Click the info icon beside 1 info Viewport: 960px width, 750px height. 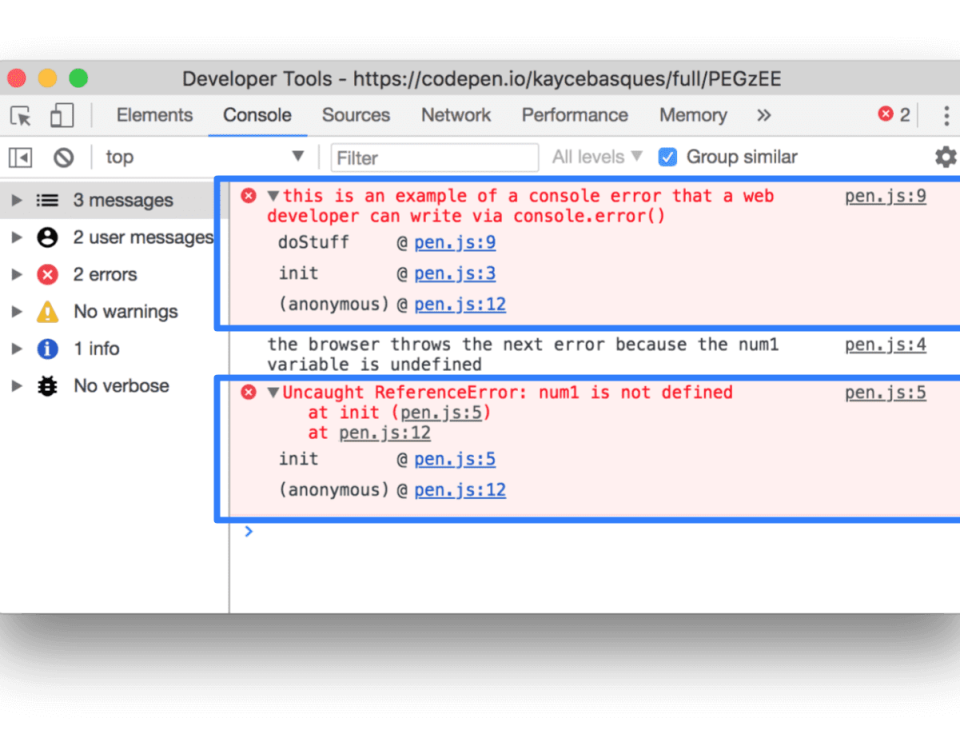point(47,348)
